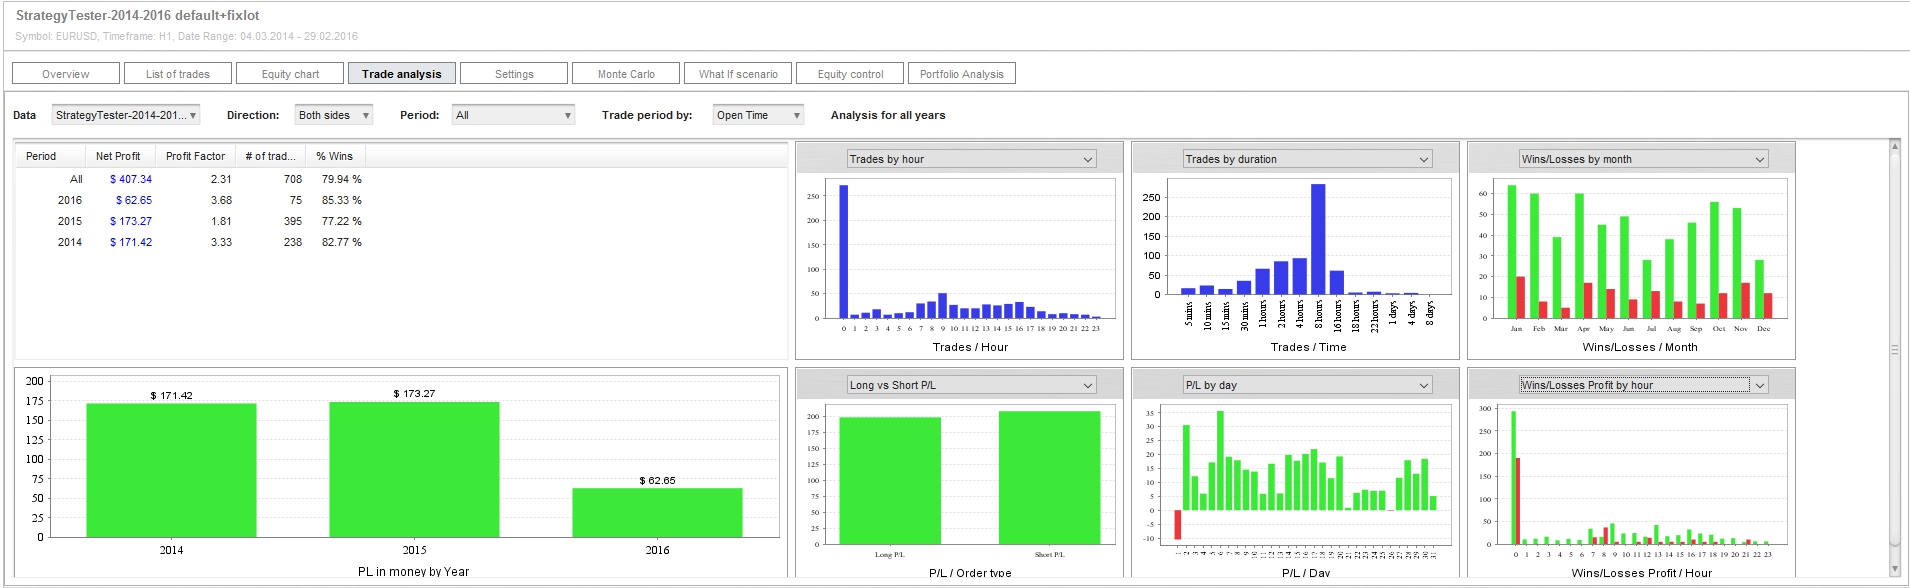This screenshot has width=1910, height=588.
Task: Open the Equity chart tab
Action: pyautogui.click(x=290, y=74)
